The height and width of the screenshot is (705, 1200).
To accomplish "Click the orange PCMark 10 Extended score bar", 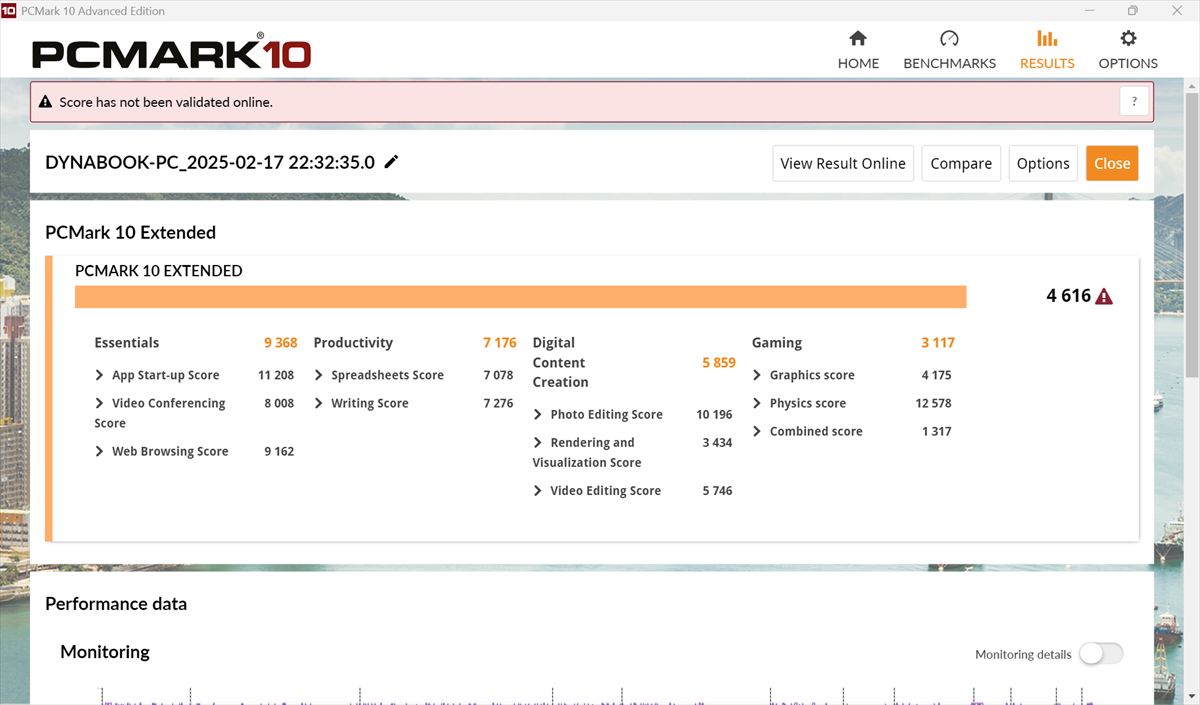I will coord(520,297).
